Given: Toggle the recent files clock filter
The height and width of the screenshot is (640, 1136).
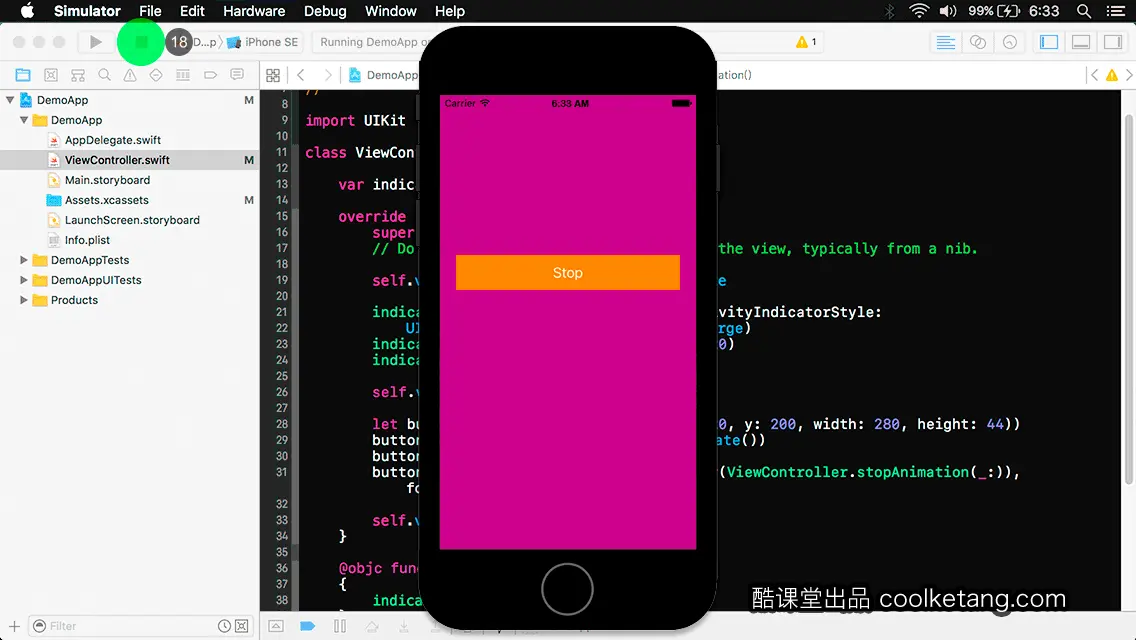Looking at the screenshot, I should 225,626.
